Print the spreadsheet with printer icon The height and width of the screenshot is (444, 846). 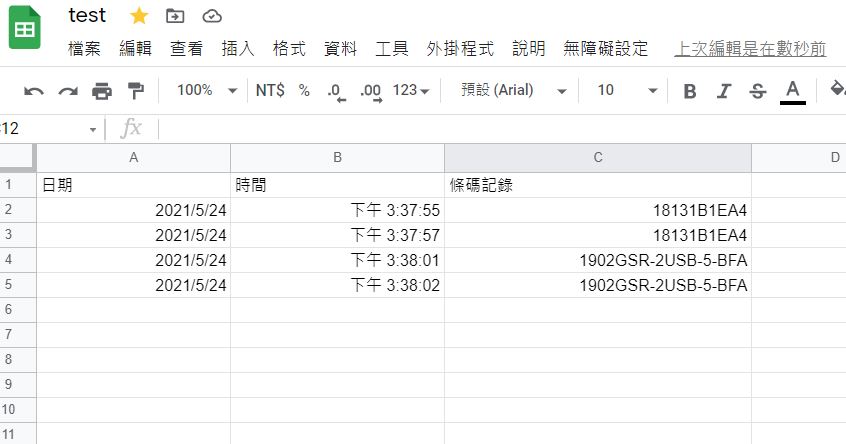tap(102, 91)
